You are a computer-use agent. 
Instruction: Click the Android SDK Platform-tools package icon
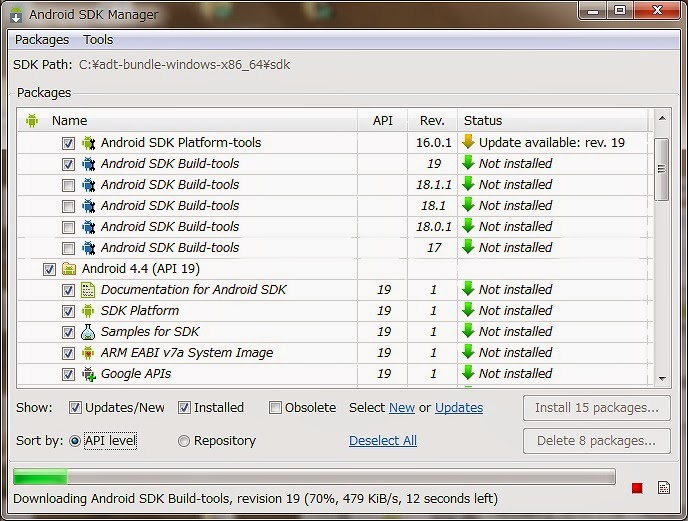click(88, 143)
